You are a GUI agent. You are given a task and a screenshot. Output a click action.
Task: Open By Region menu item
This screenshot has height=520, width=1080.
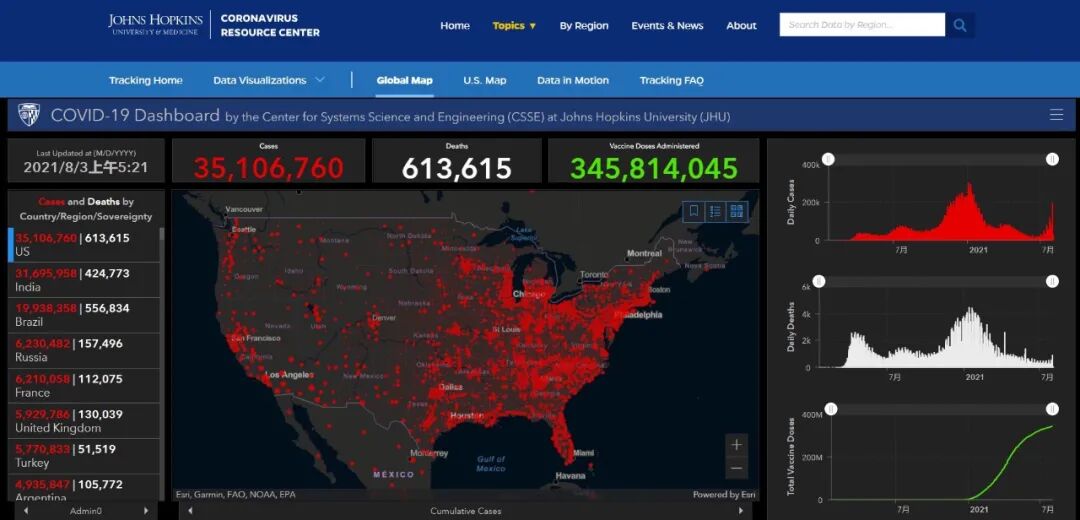point(584,25)
